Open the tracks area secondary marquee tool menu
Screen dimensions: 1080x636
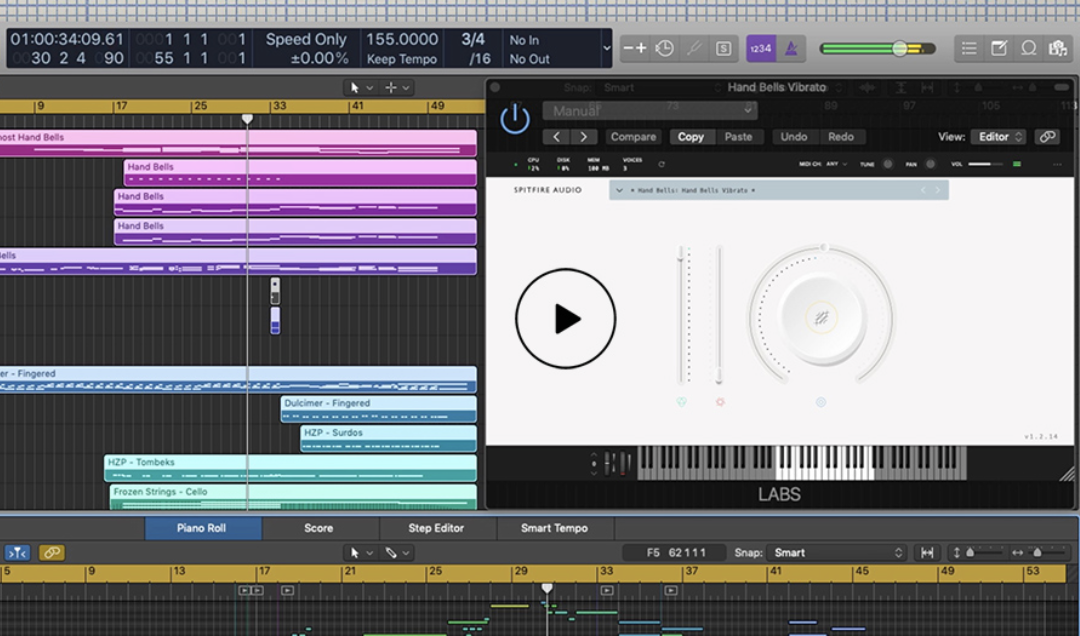tap(397, 88)
